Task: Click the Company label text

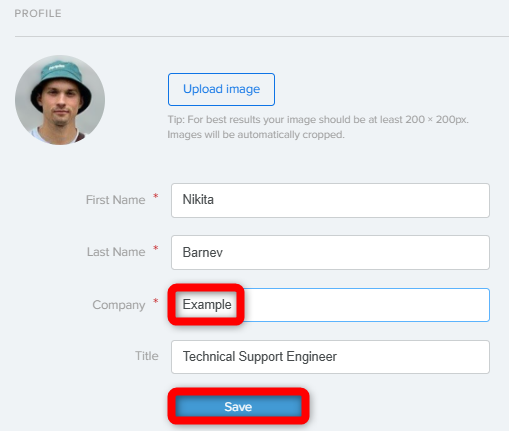Action: click(119, 305)
